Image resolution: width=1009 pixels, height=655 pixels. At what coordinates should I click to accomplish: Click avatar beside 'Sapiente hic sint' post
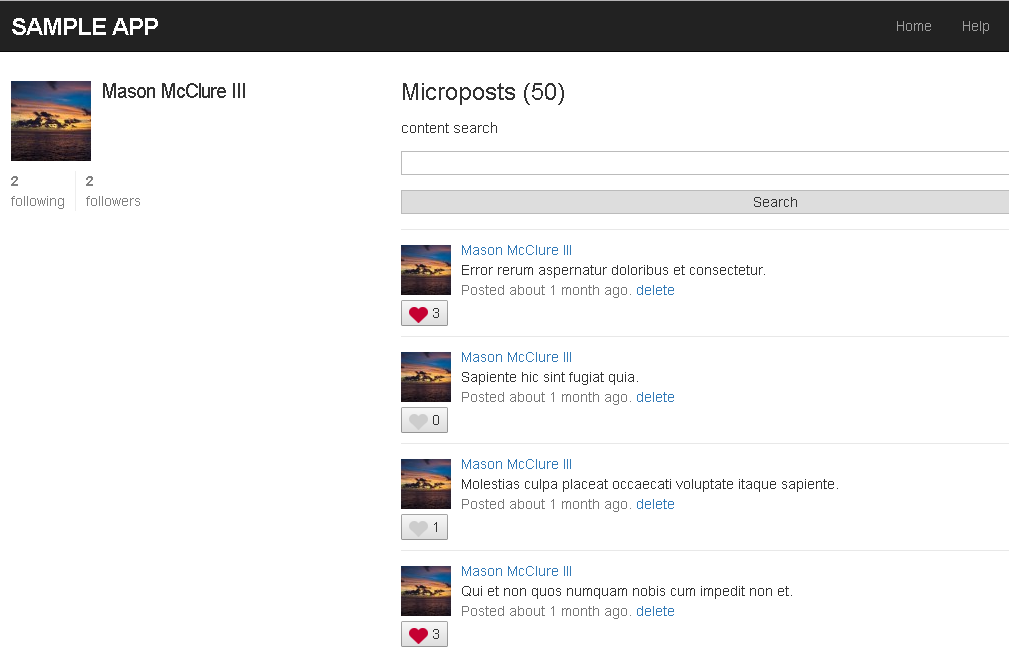(426, 376)
